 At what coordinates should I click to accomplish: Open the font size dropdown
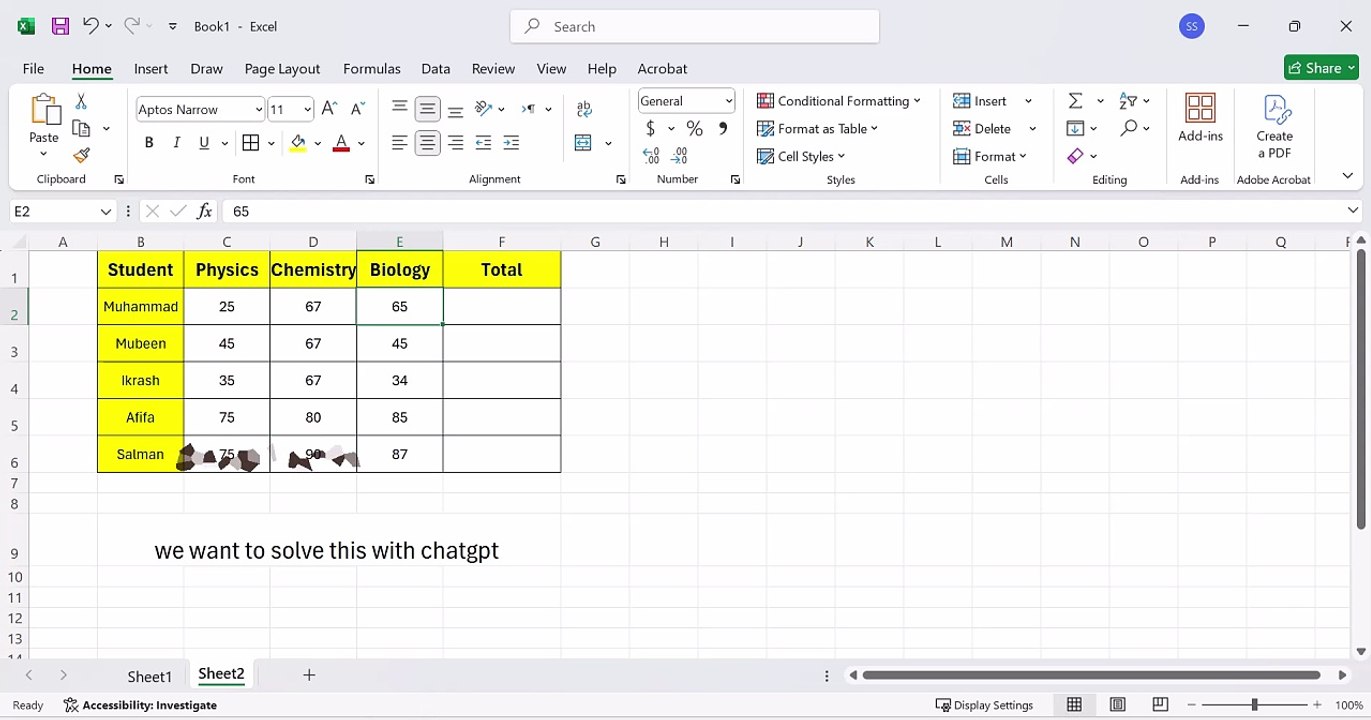[307, 110]
